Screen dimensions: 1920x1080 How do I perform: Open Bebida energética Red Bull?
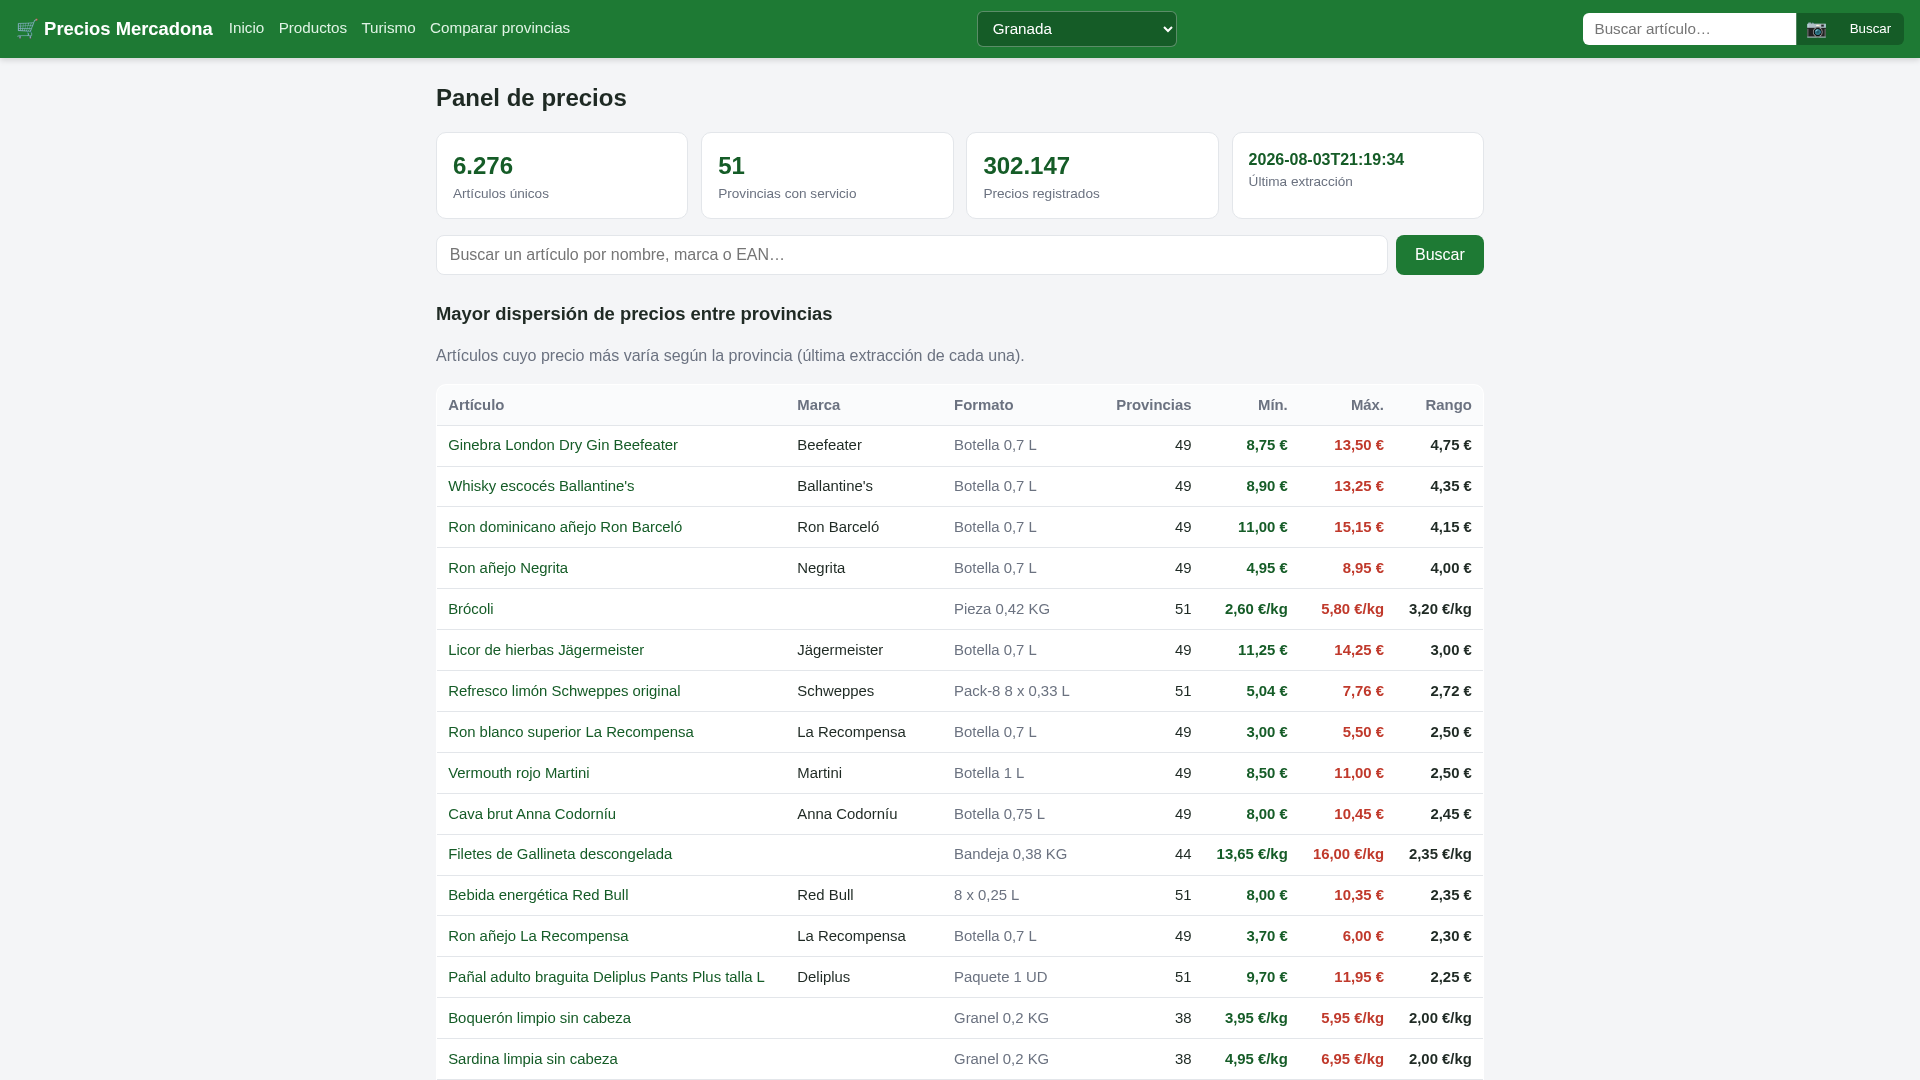tap(538, 895)
